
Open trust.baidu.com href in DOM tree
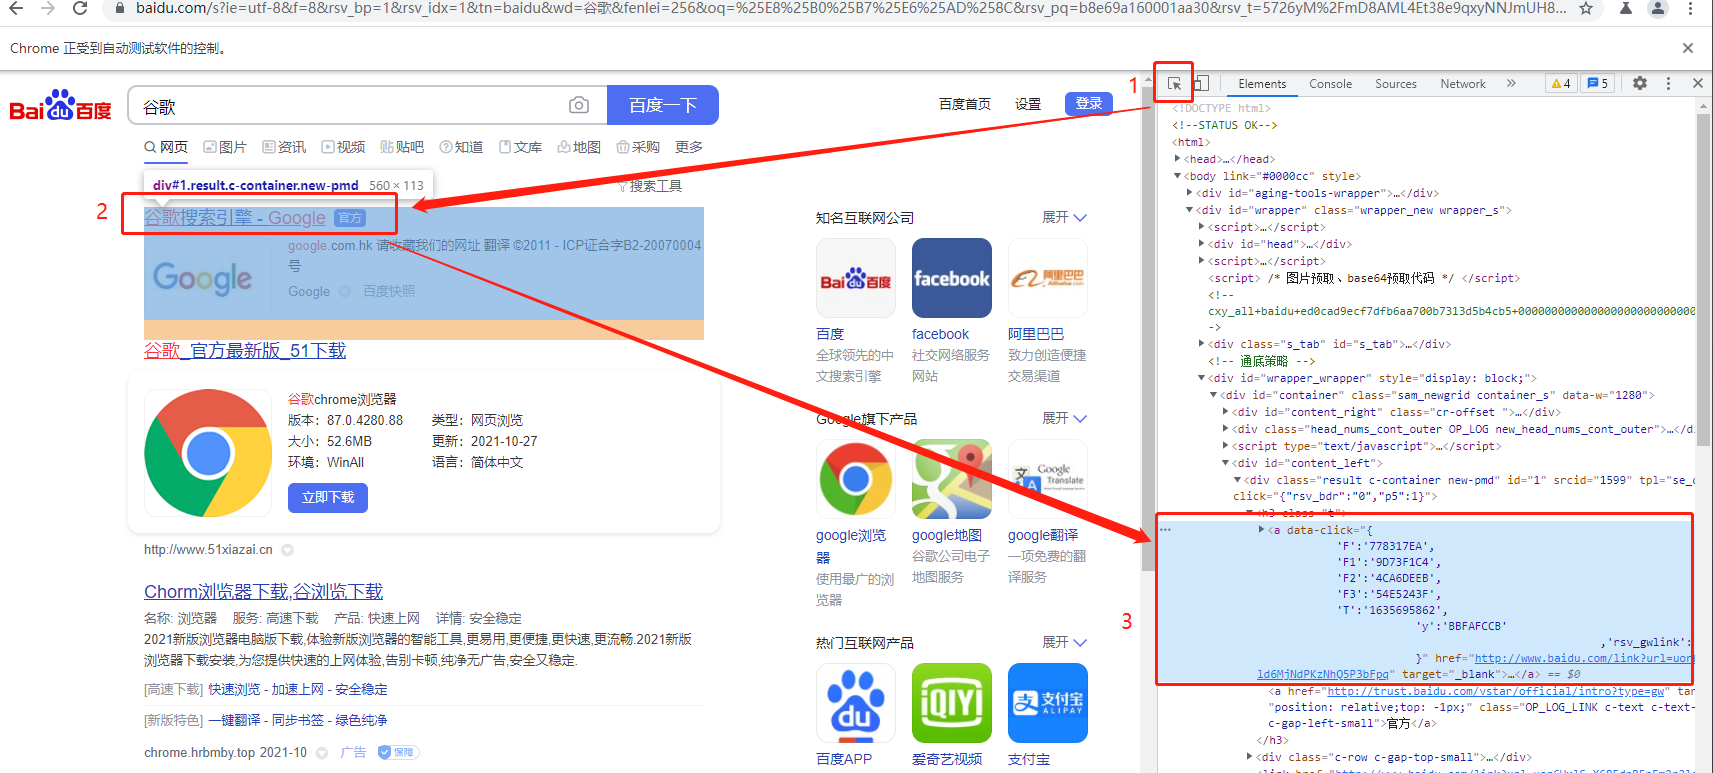(1498, 691)
